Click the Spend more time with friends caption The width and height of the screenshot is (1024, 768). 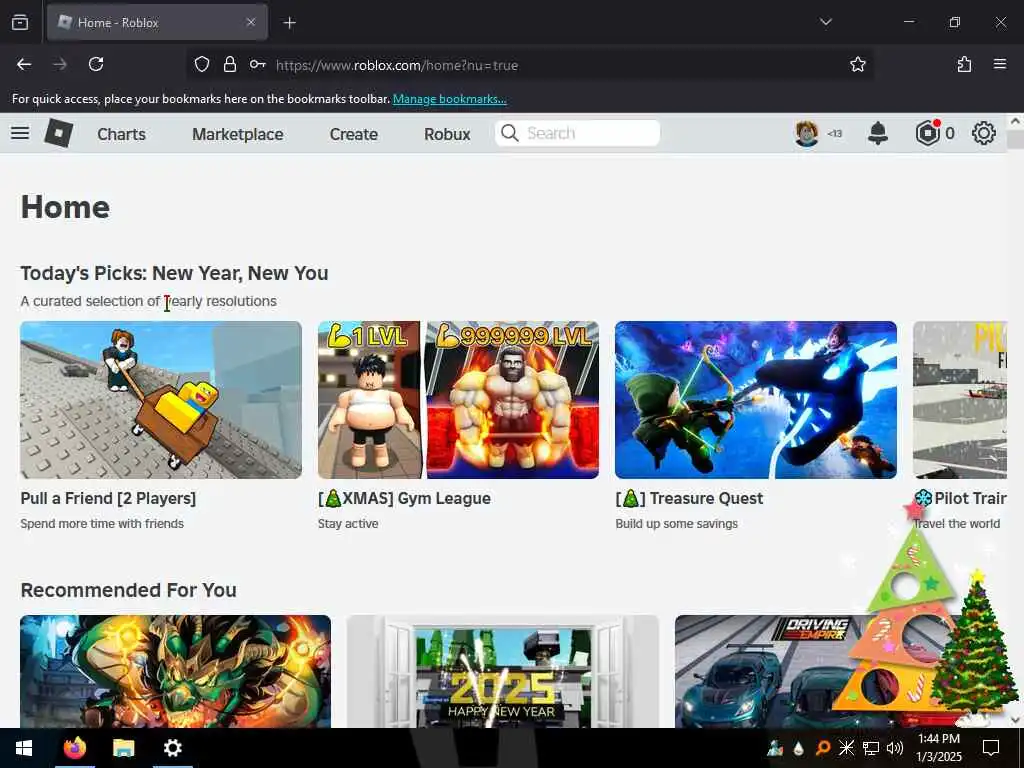[x=102, y=524]
